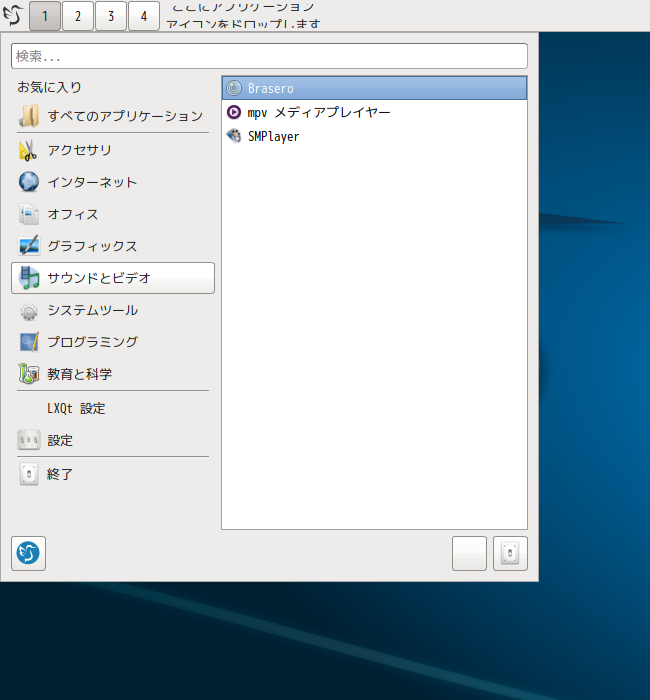Switch to desktop 1
650x700 pixels.
45,16
